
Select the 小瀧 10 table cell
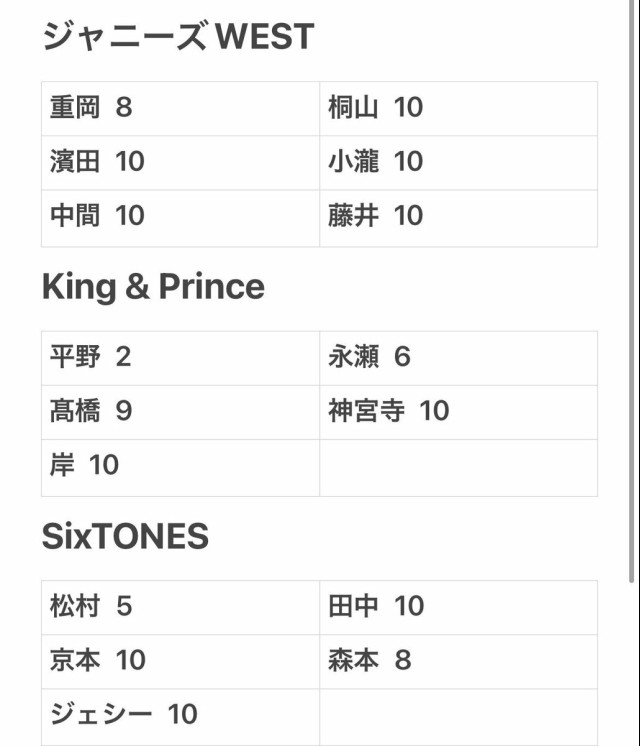(458, 163)
